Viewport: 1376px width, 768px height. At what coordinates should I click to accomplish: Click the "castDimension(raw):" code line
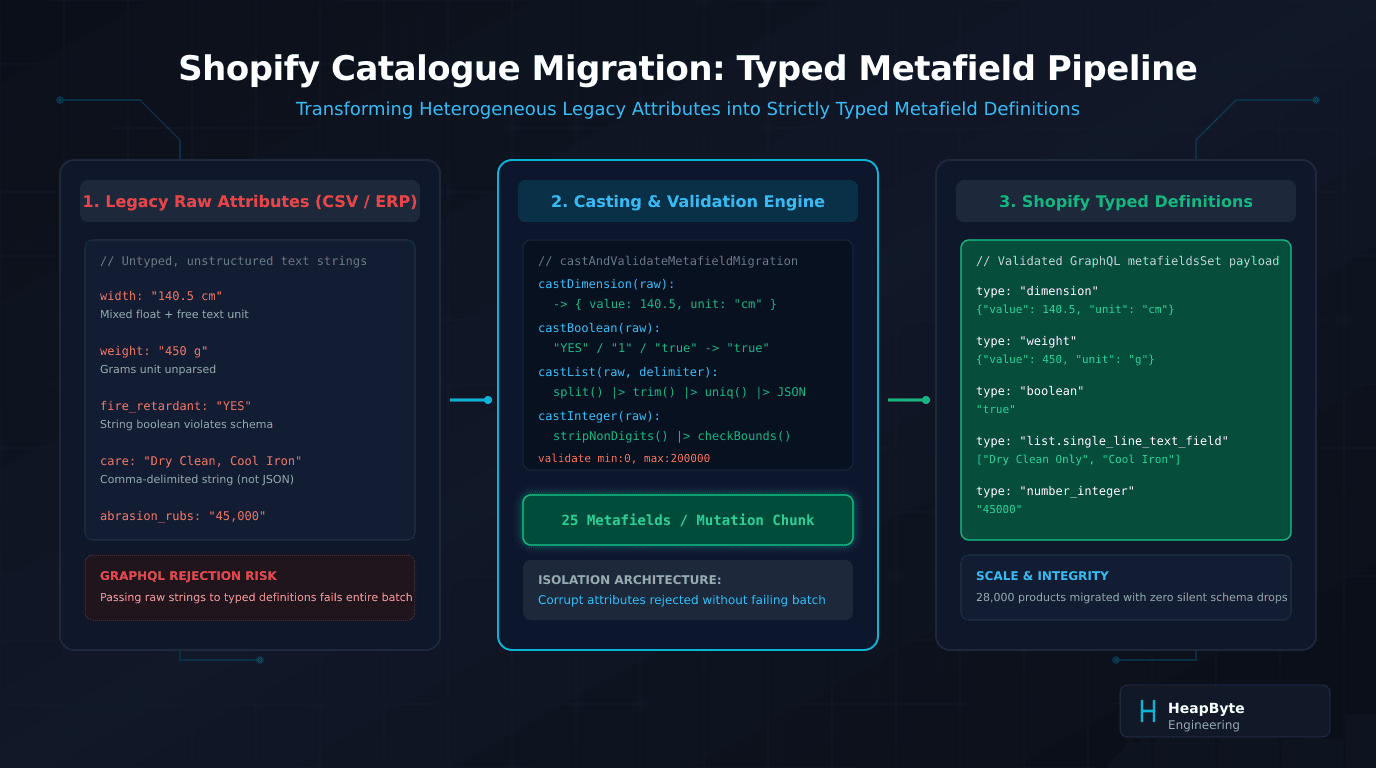coord(606,284)
